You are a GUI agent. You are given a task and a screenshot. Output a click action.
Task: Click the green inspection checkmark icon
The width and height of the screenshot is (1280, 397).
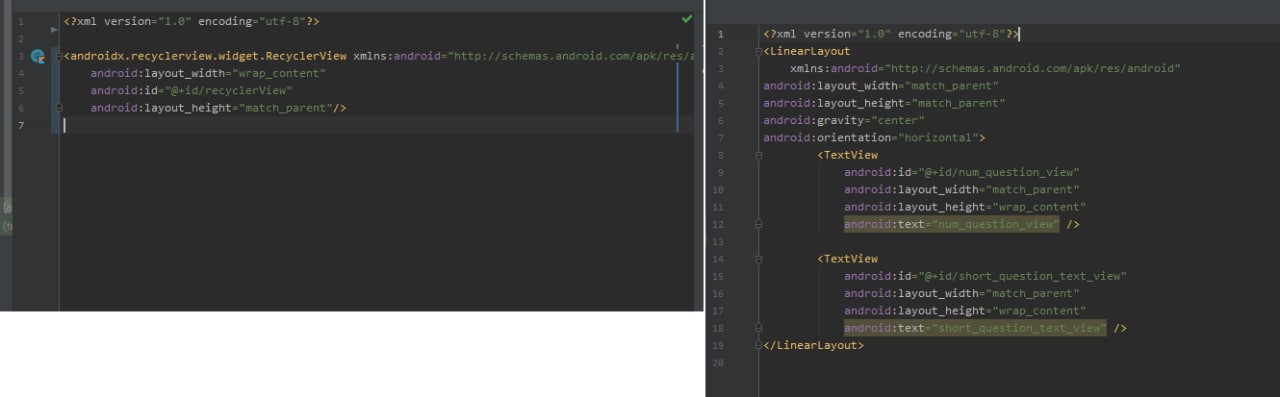pyautogui.click(x=686, y=19)
